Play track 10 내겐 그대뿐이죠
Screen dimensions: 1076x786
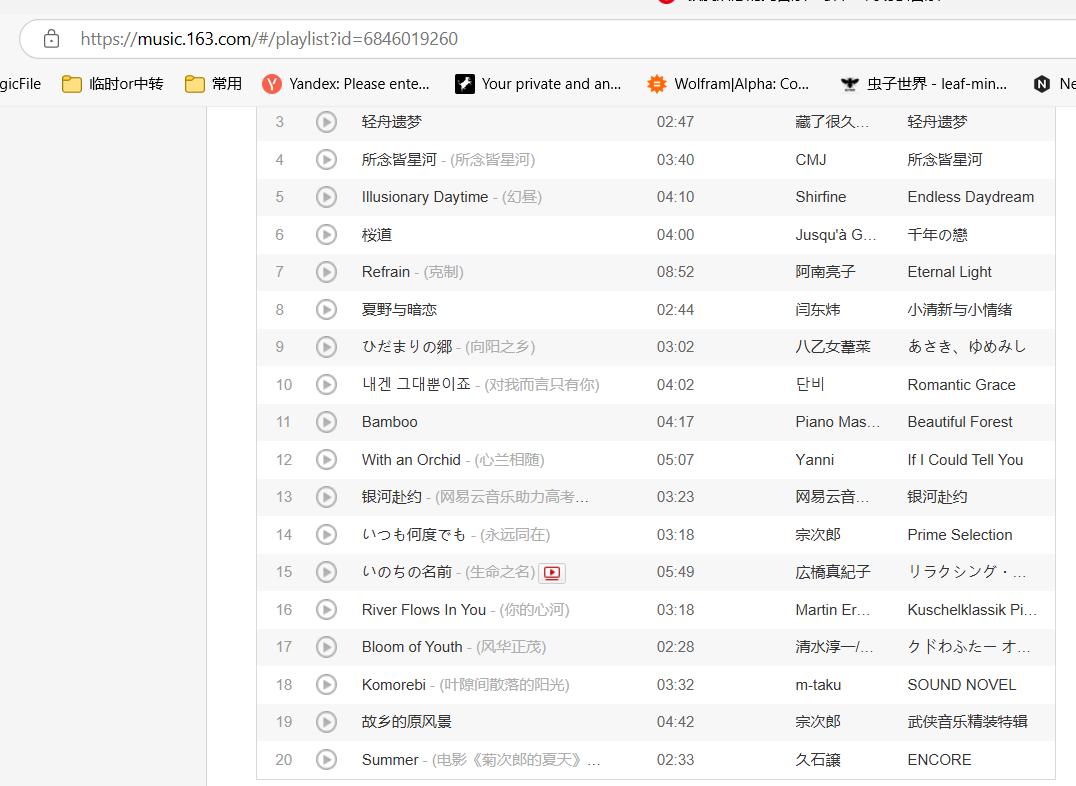[x=326, y=384]
